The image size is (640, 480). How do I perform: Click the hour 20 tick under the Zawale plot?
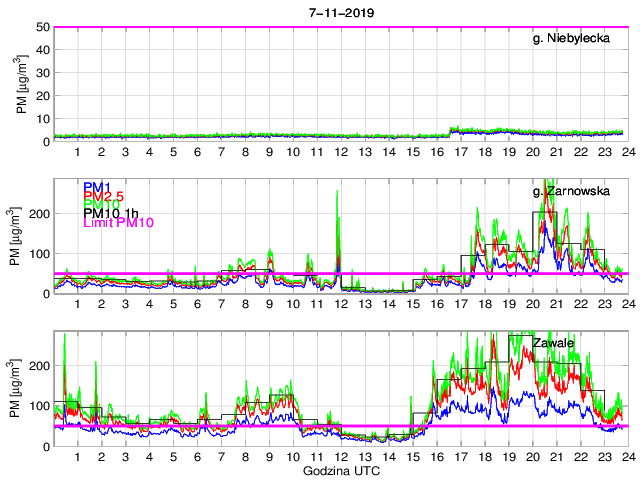533,457
